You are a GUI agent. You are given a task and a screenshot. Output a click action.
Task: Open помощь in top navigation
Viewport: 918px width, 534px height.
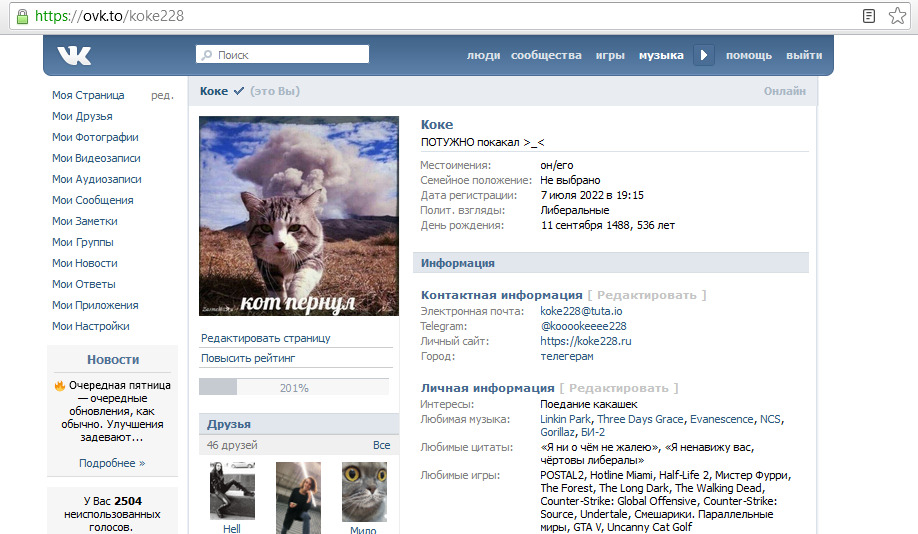749,55
